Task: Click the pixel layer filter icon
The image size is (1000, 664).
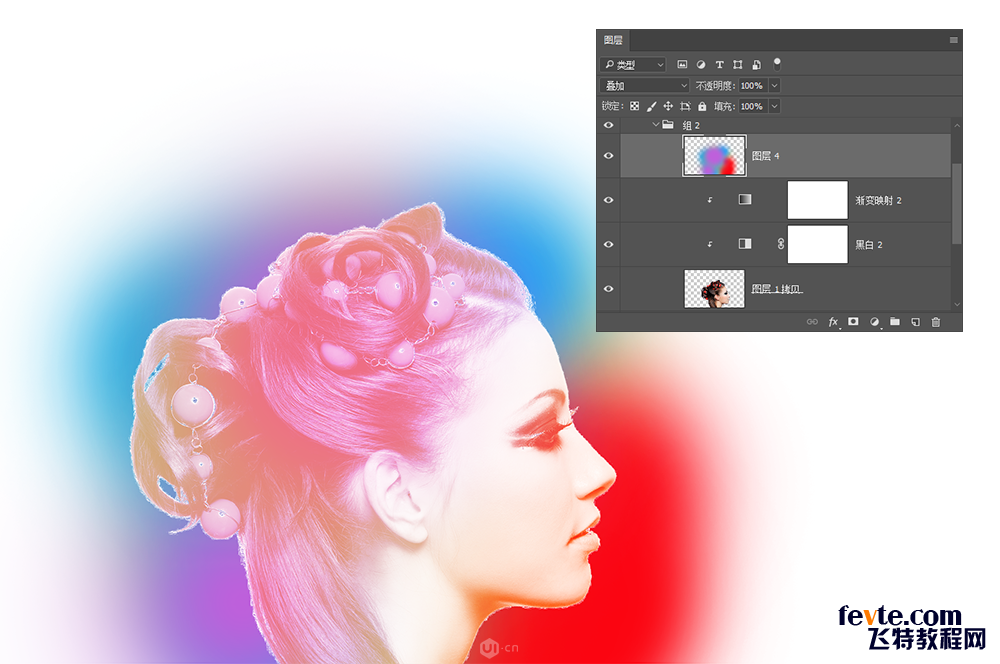Action: 682,65
